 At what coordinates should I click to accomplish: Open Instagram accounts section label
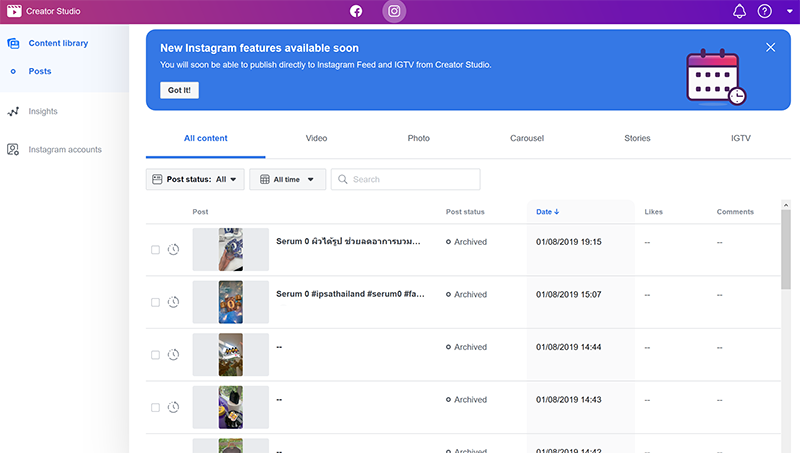point(65,149)
